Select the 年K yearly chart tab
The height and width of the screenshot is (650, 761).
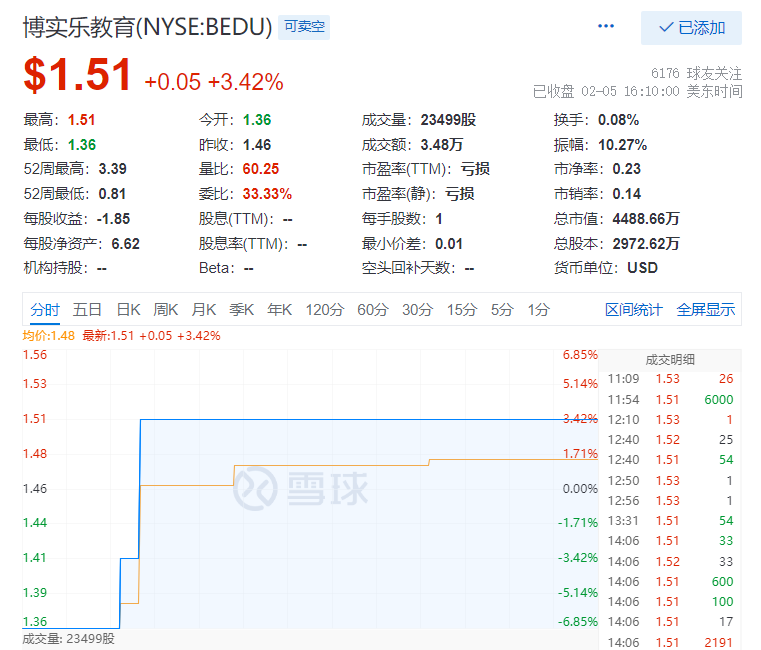pyautogui.click(x=280, y=310)
